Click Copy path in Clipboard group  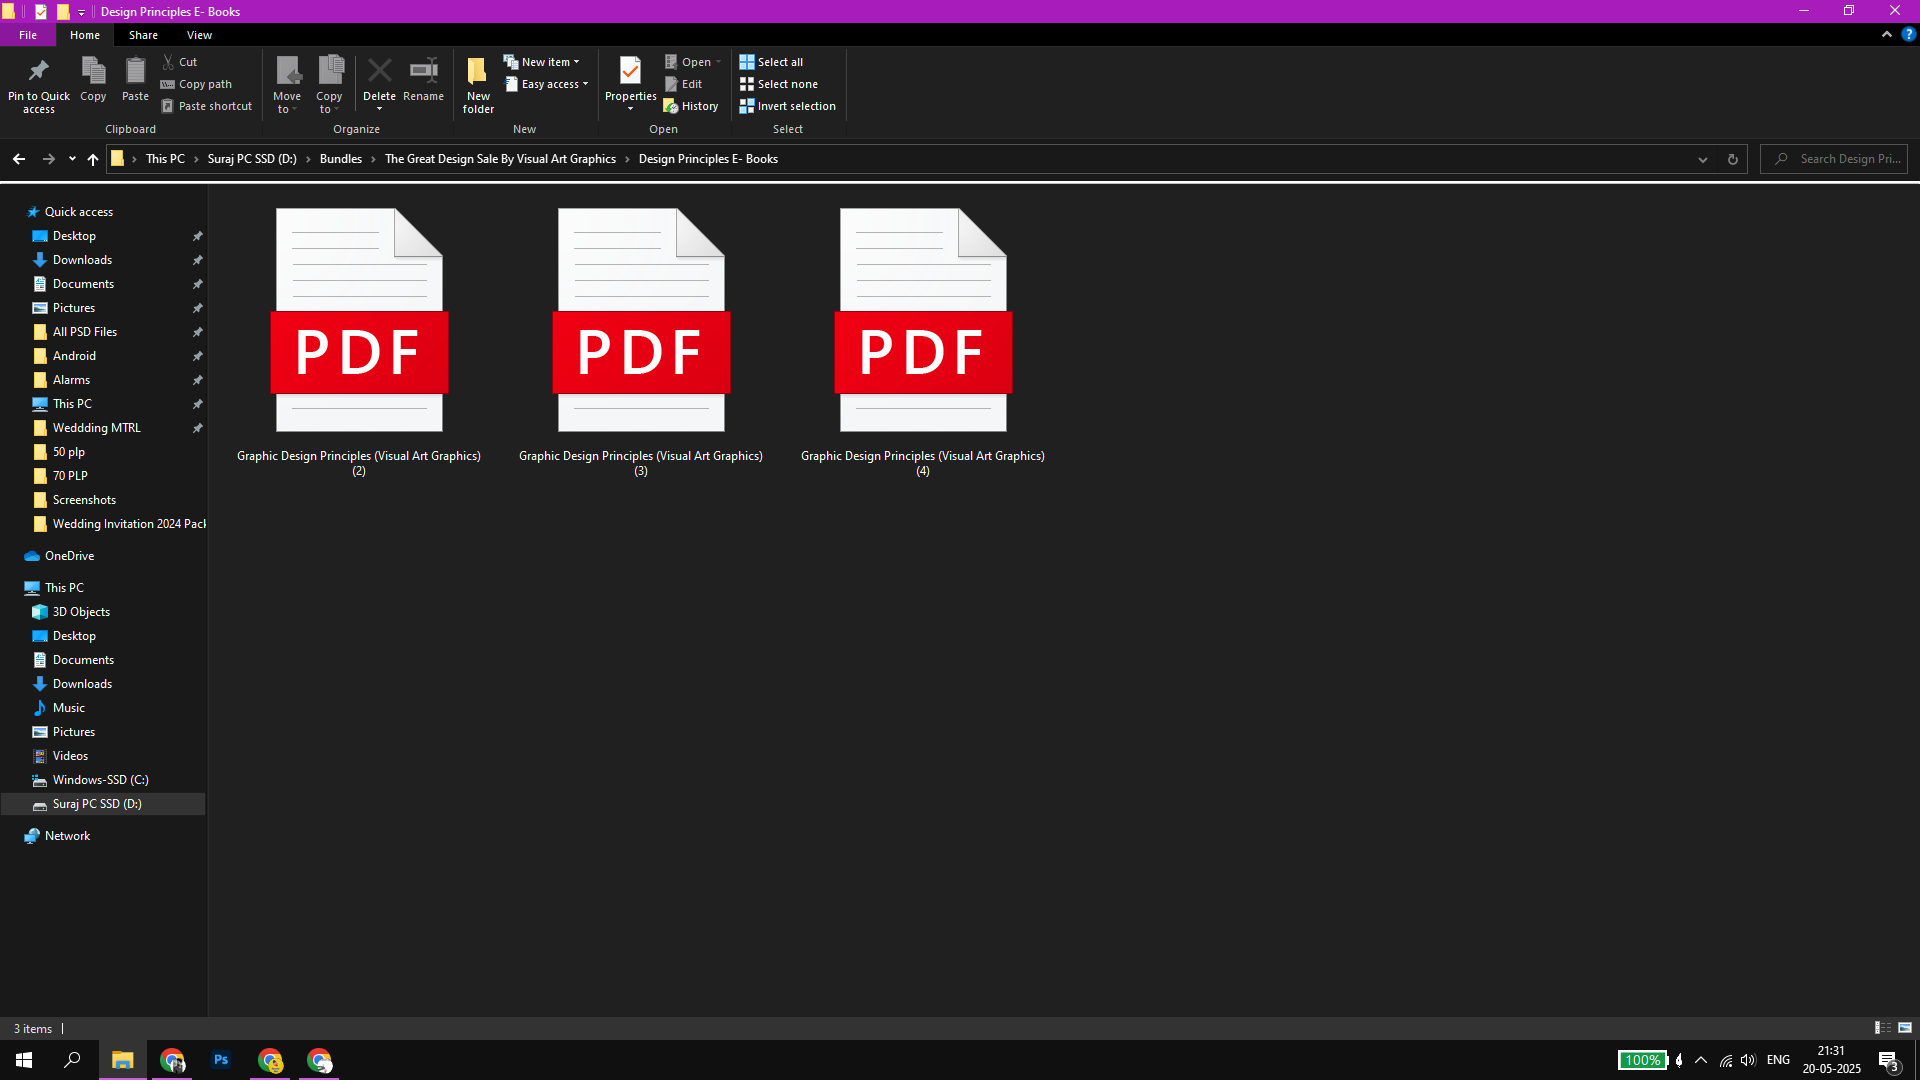click(196, 84)
